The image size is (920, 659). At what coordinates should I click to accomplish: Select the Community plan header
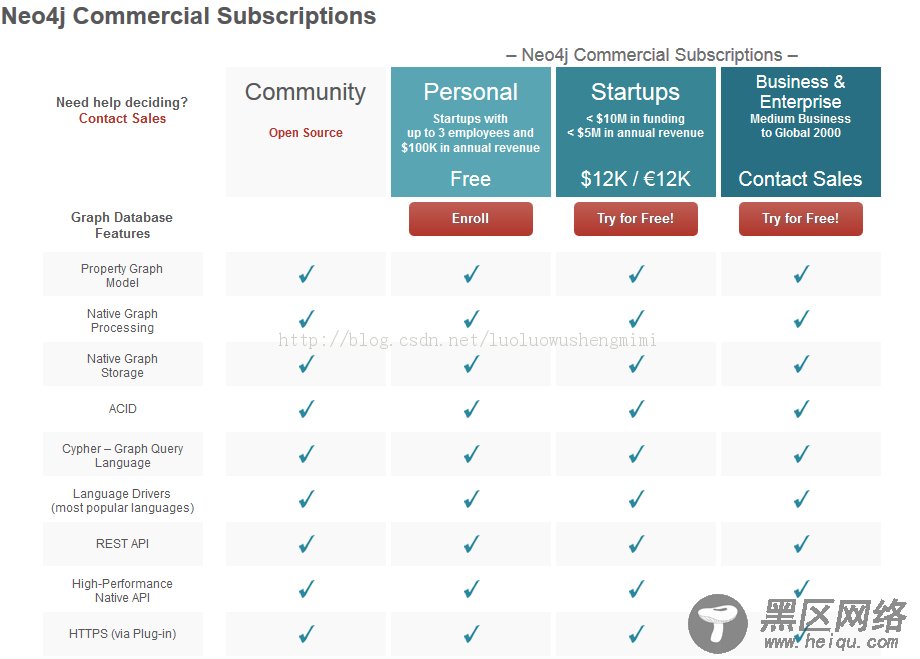pyautogui.click(x=306, y=132)
